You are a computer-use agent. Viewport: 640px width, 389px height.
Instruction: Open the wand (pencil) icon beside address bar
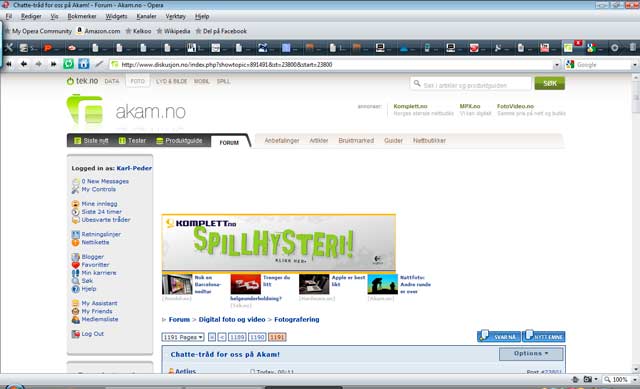[x=99, y=64]
